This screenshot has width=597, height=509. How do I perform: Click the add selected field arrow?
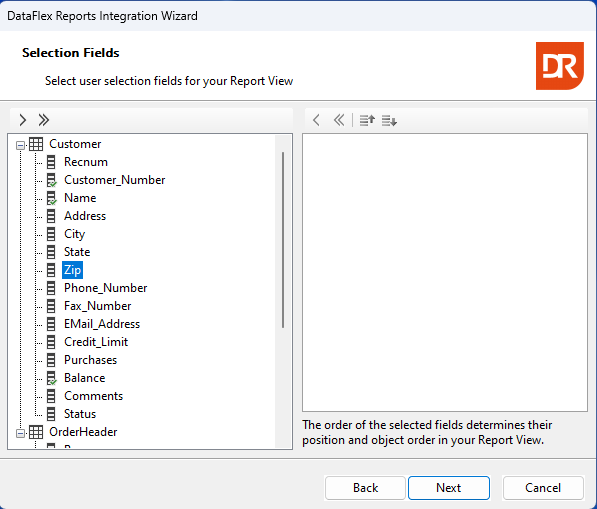click(23, 120)
